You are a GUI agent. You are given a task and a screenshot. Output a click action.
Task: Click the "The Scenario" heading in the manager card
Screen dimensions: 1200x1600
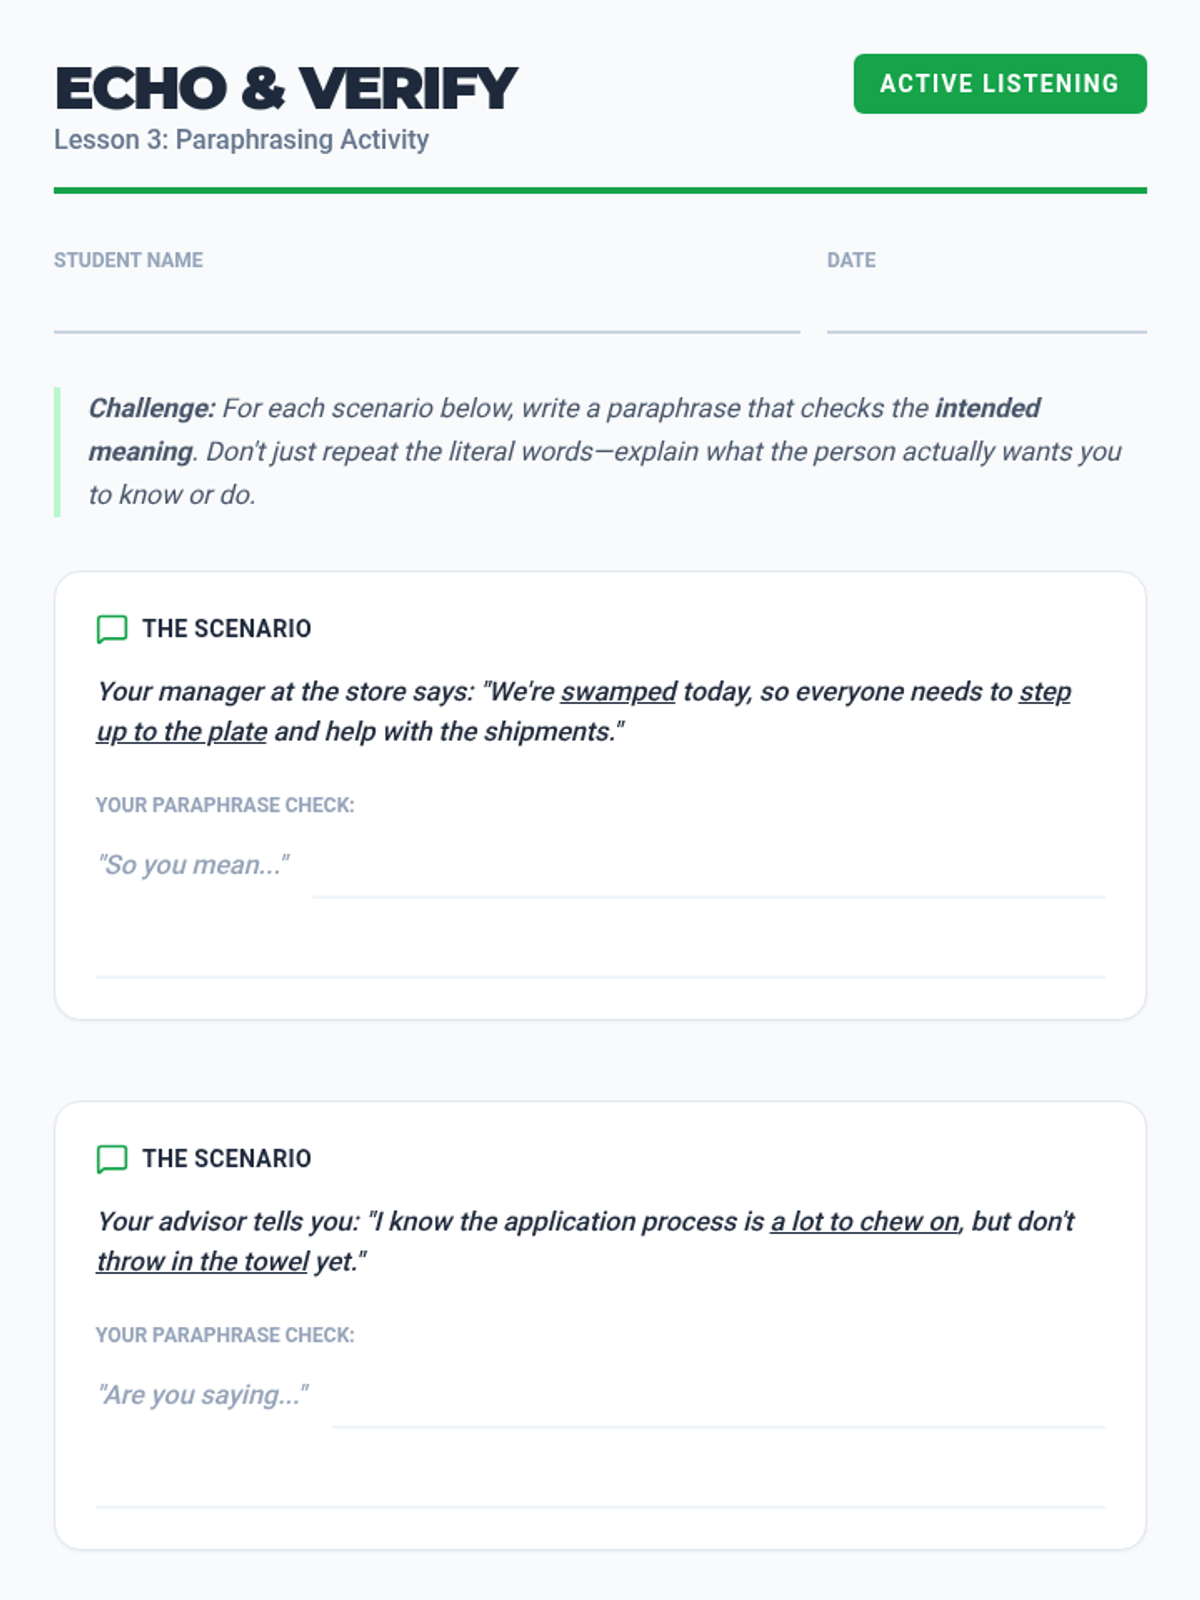(x=226, y=629)
